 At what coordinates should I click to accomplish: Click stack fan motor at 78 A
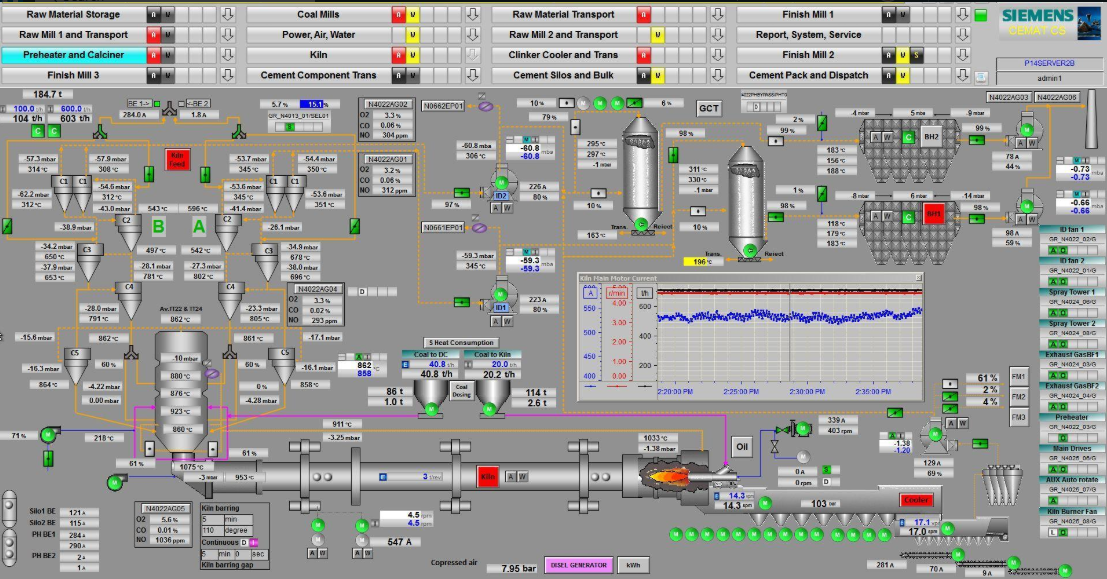coord(1027,130)
